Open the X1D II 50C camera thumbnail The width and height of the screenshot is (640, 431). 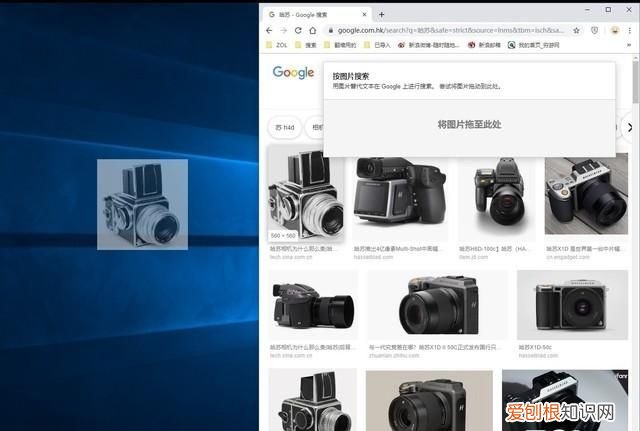(x=438, y=305)
